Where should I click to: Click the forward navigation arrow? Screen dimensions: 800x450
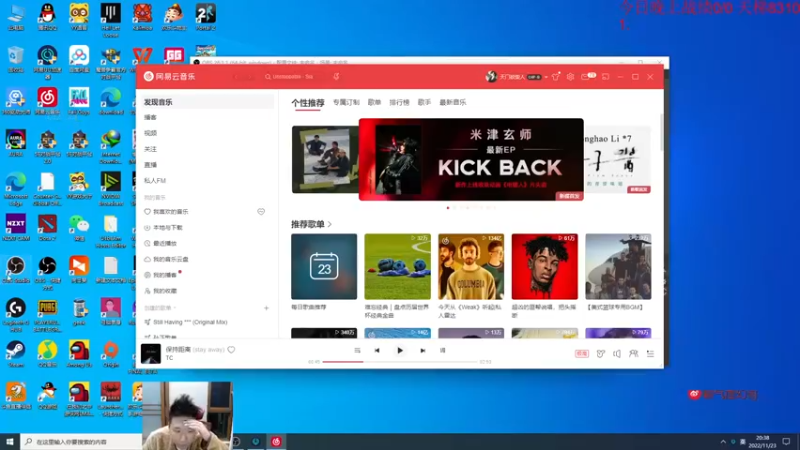250,77
